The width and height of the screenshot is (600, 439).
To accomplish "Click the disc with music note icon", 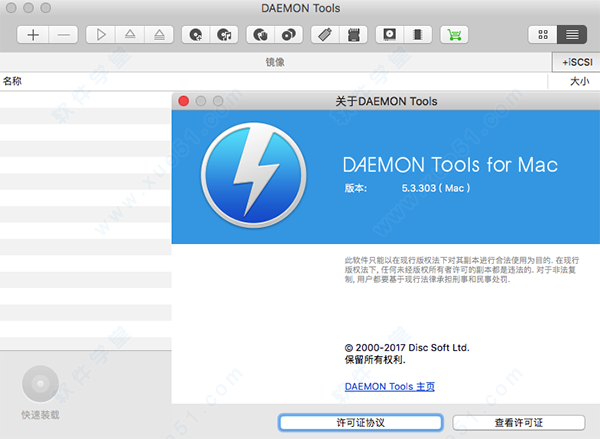I will coord(224,35).
